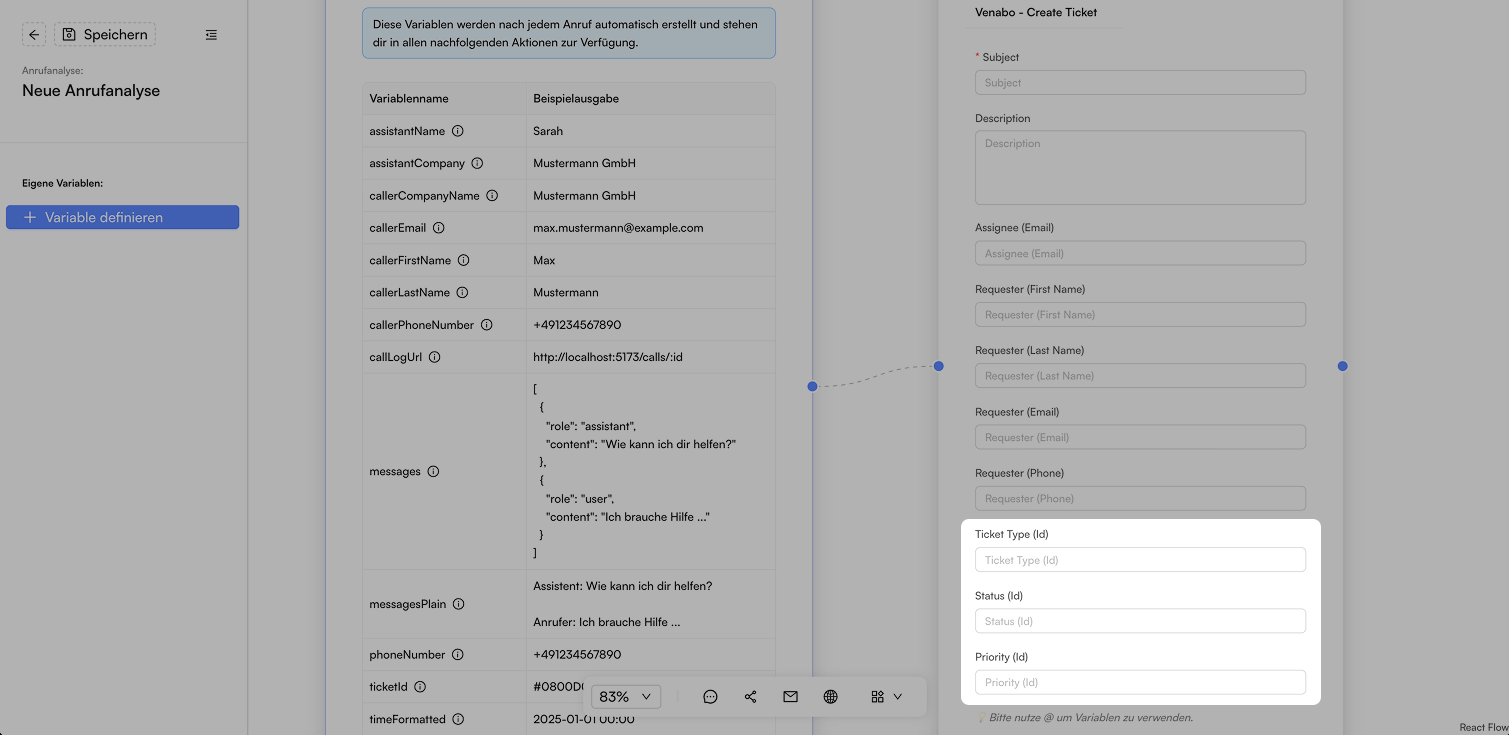
Task: Click the React Flow attribution link
Action: [x=1482, y=728]
